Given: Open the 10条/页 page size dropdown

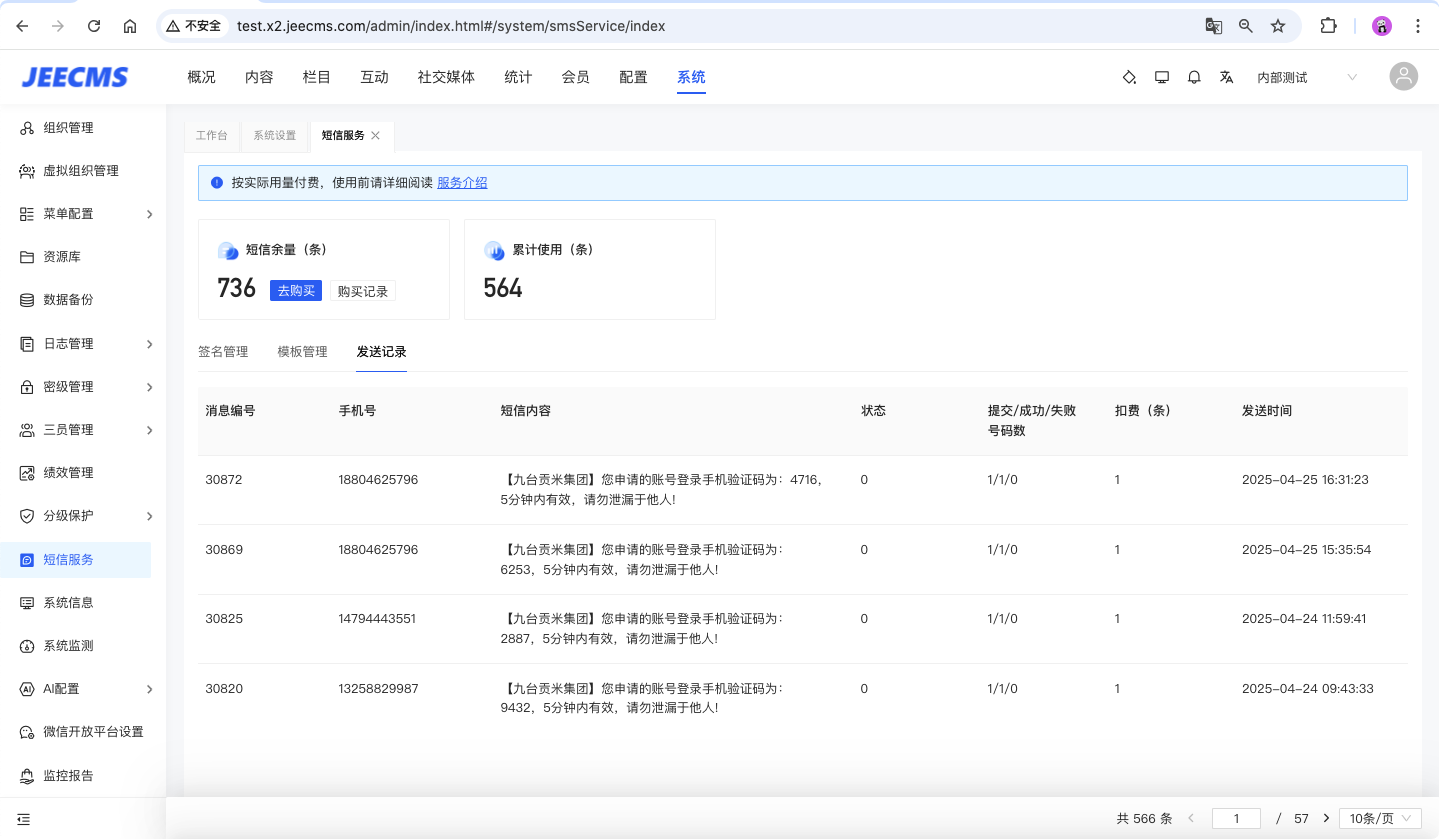Looking at the screenshot, I should click(1380, 818).
